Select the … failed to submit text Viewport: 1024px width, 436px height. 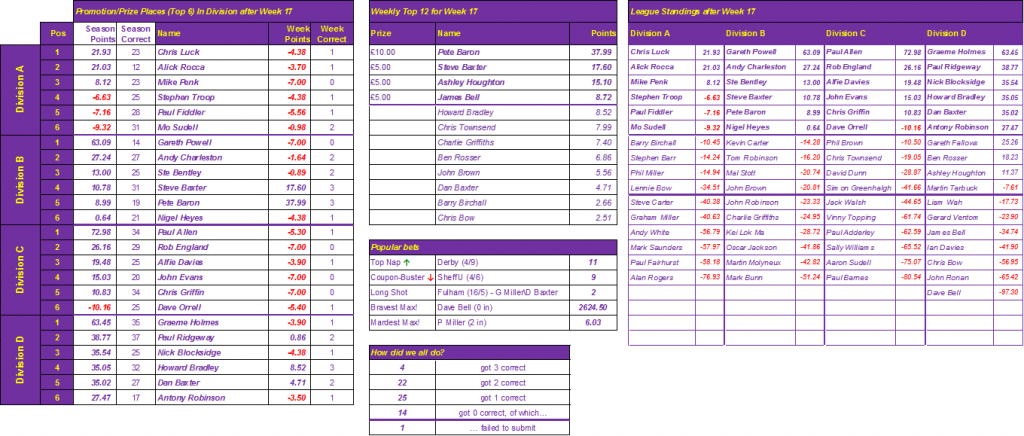[503, 428]
